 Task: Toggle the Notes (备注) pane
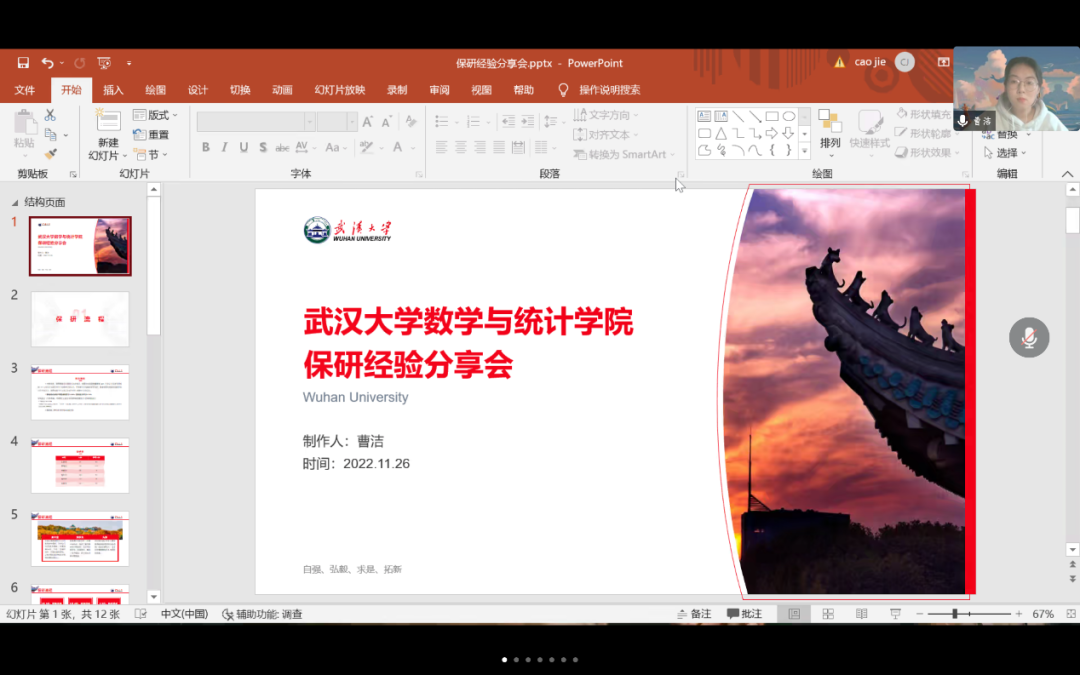(694, 614)
